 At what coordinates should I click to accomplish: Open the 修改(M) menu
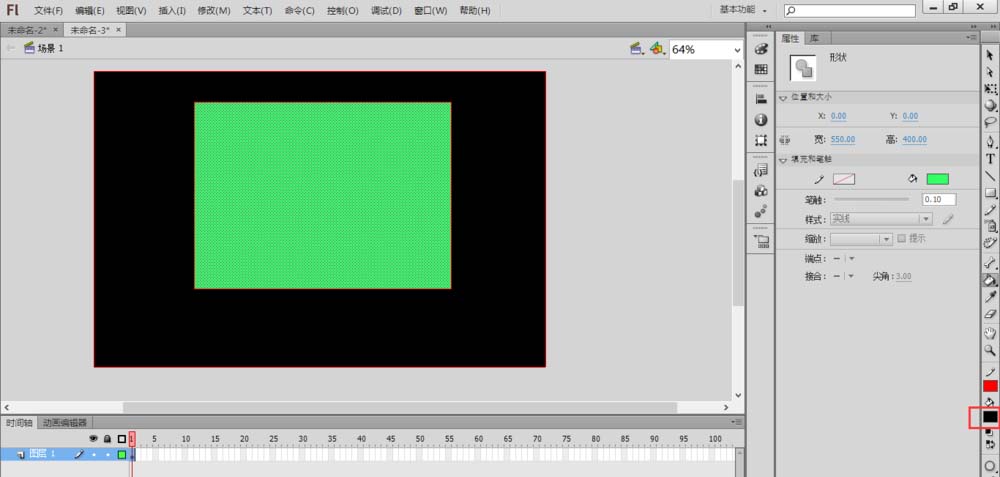tap(214, 11)
